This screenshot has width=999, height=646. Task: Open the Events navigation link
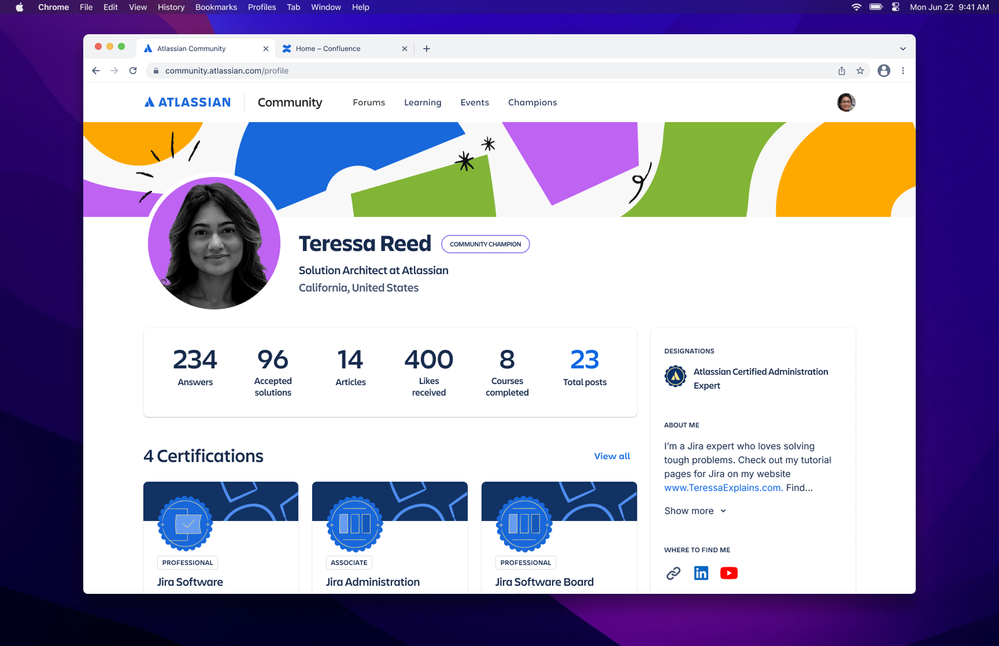tap(475, 103)
